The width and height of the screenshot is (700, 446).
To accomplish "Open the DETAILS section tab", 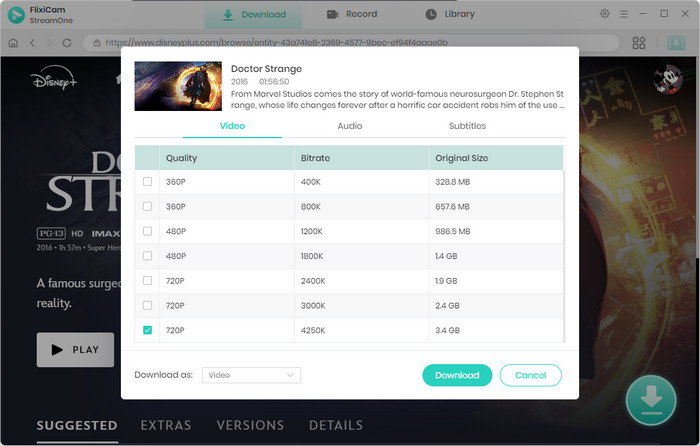I will 336,425.
